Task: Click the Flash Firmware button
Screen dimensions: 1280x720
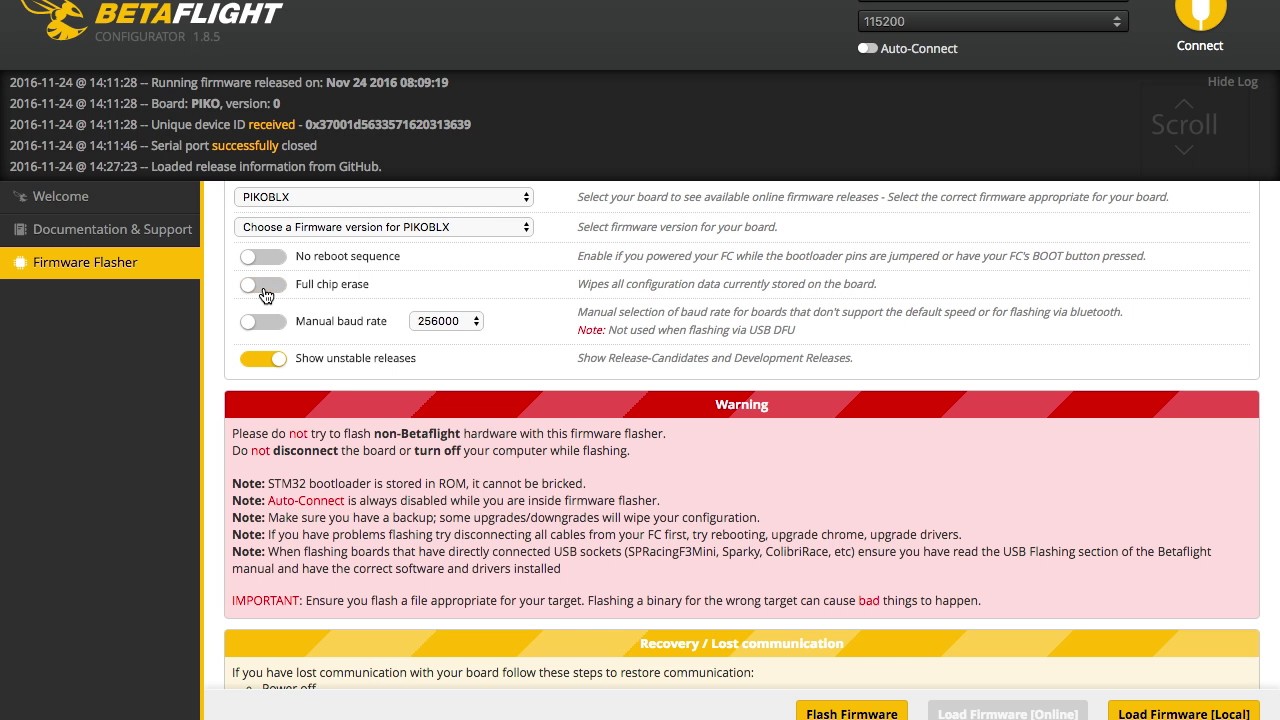Action: [852, 711]
